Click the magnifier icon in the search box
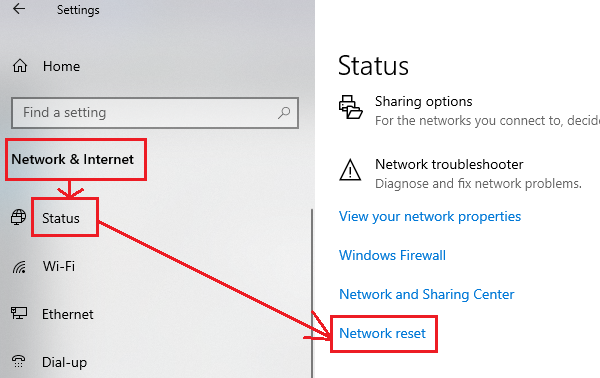Image resolution: width=600 pixels, height=378 pixels. tap(284, 112)
